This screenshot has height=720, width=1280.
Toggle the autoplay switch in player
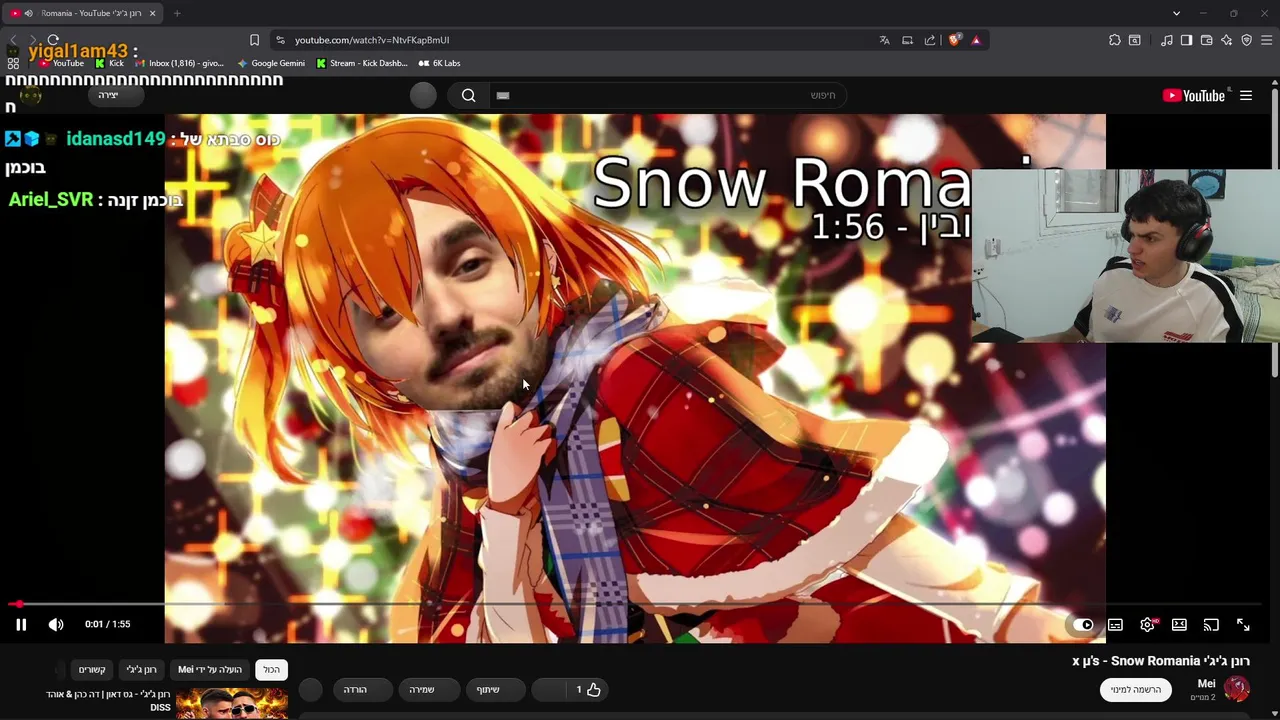tap(1083, 625)
